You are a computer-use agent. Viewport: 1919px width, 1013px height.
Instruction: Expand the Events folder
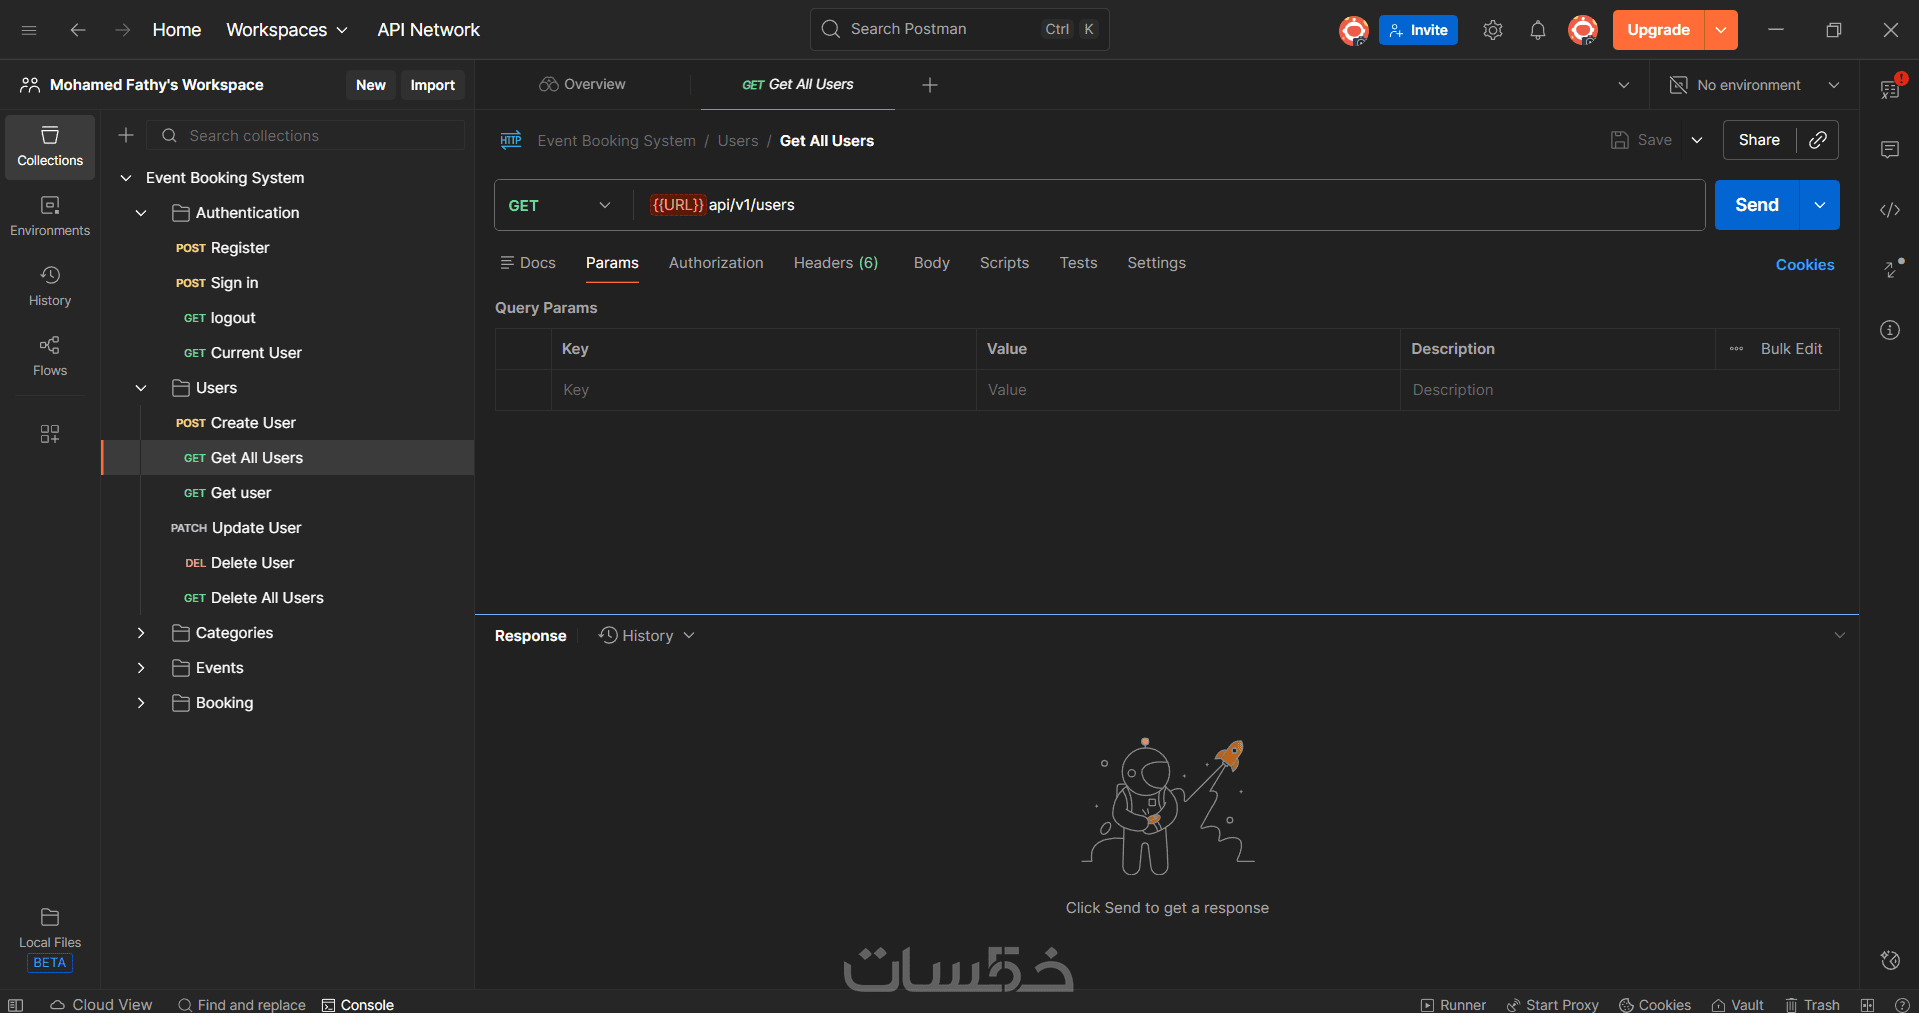coord(141,668)
